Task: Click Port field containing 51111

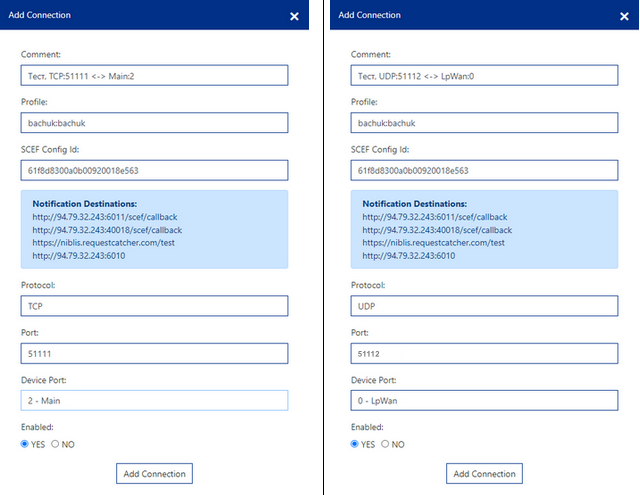Action: coord(154,353)
